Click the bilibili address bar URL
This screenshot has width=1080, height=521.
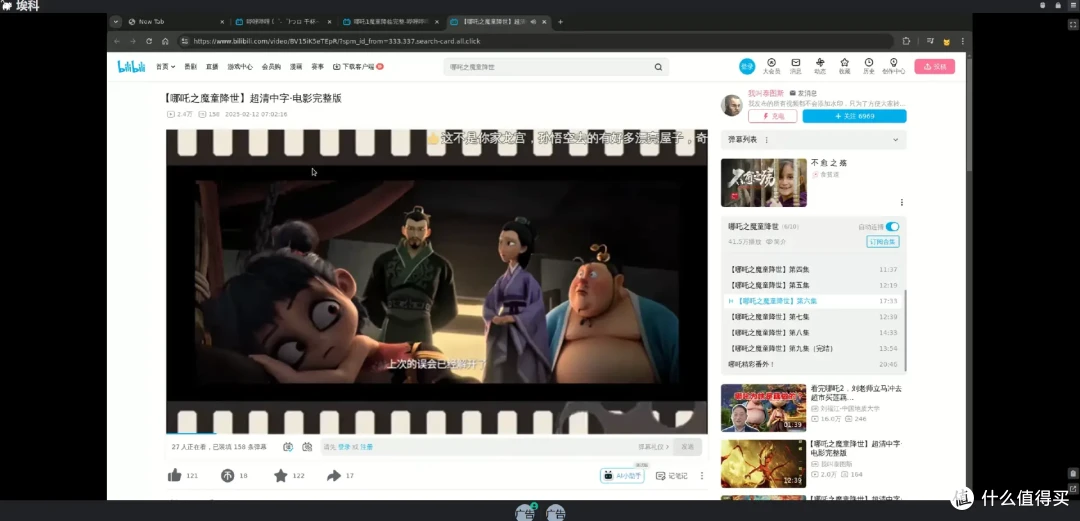coord(337,41)
